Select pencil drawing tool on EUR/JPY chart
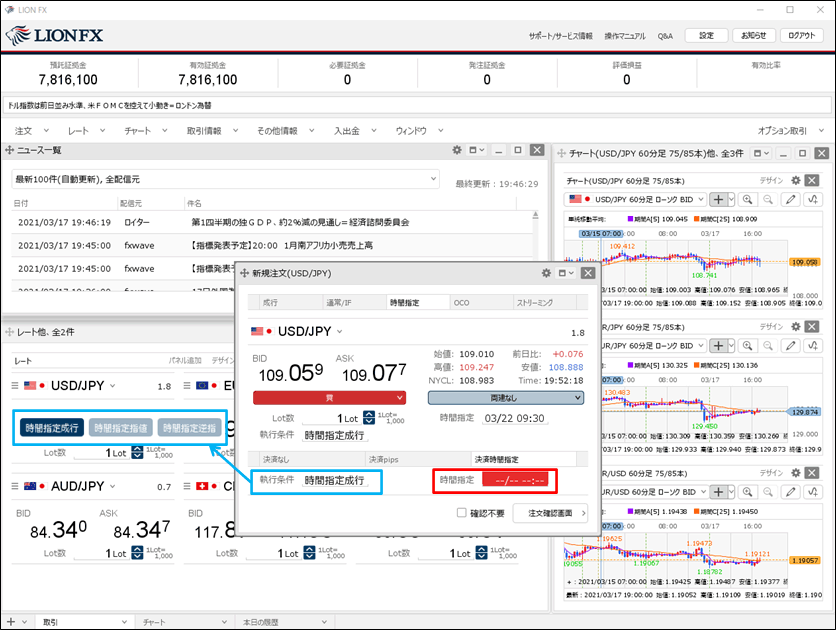Screen dimensions: 836x630 pyautogui.click(x=791, y=345)
